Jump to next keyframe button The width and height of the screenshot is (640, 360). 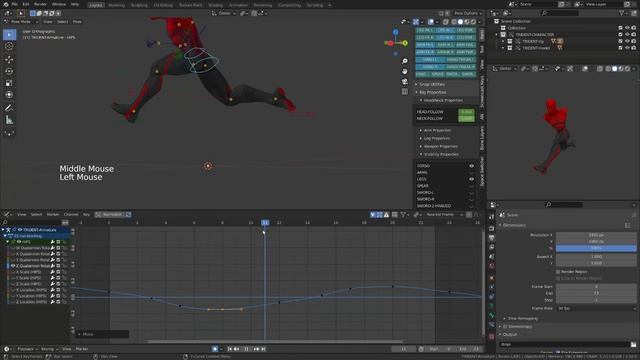click(256, 349)
